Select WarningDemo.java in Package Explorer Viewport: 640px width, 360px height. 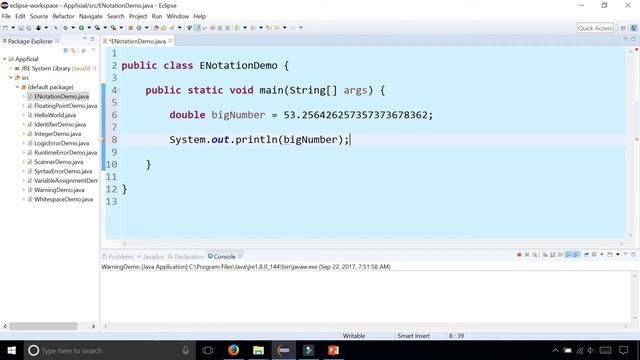[x=59, y=190]
